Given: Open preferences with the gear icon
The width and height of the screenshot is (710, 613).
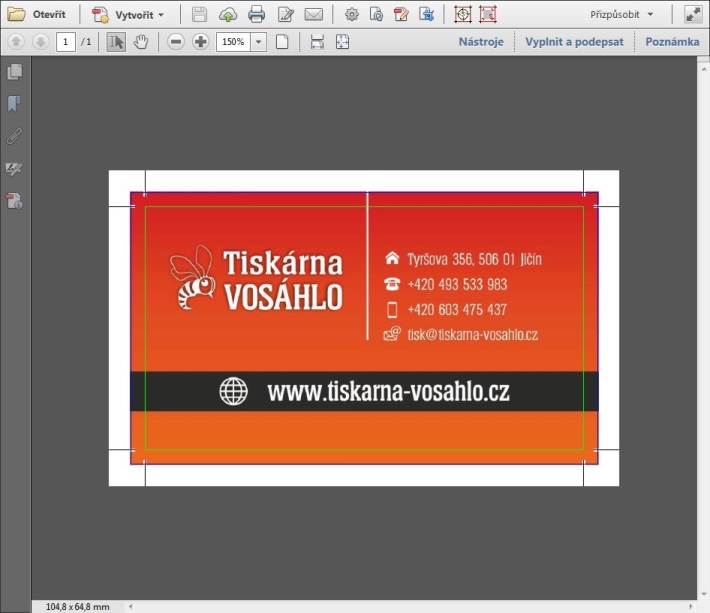Looking at the screenshot, I should click(x=352, y=14).
